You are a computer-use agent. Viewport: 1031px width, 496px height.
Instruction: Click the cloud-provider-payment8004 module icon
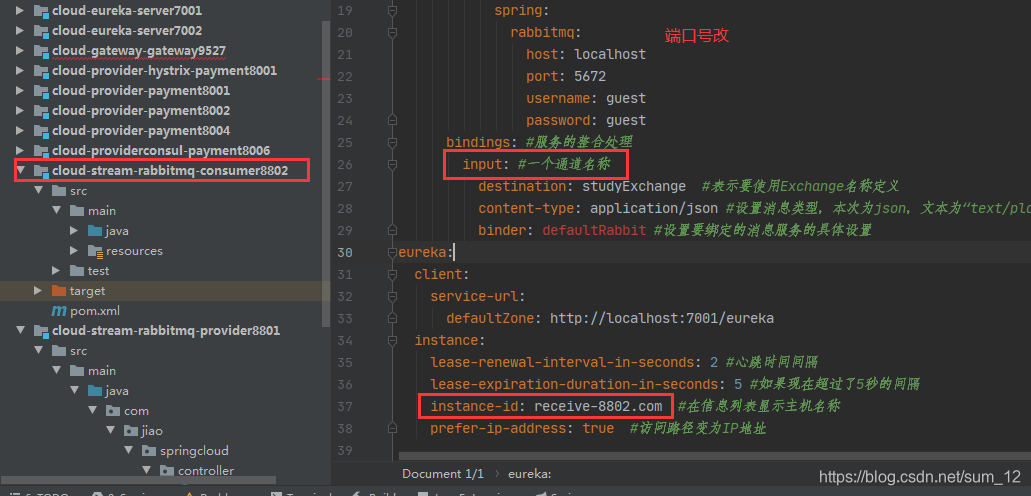click(41, 131)
